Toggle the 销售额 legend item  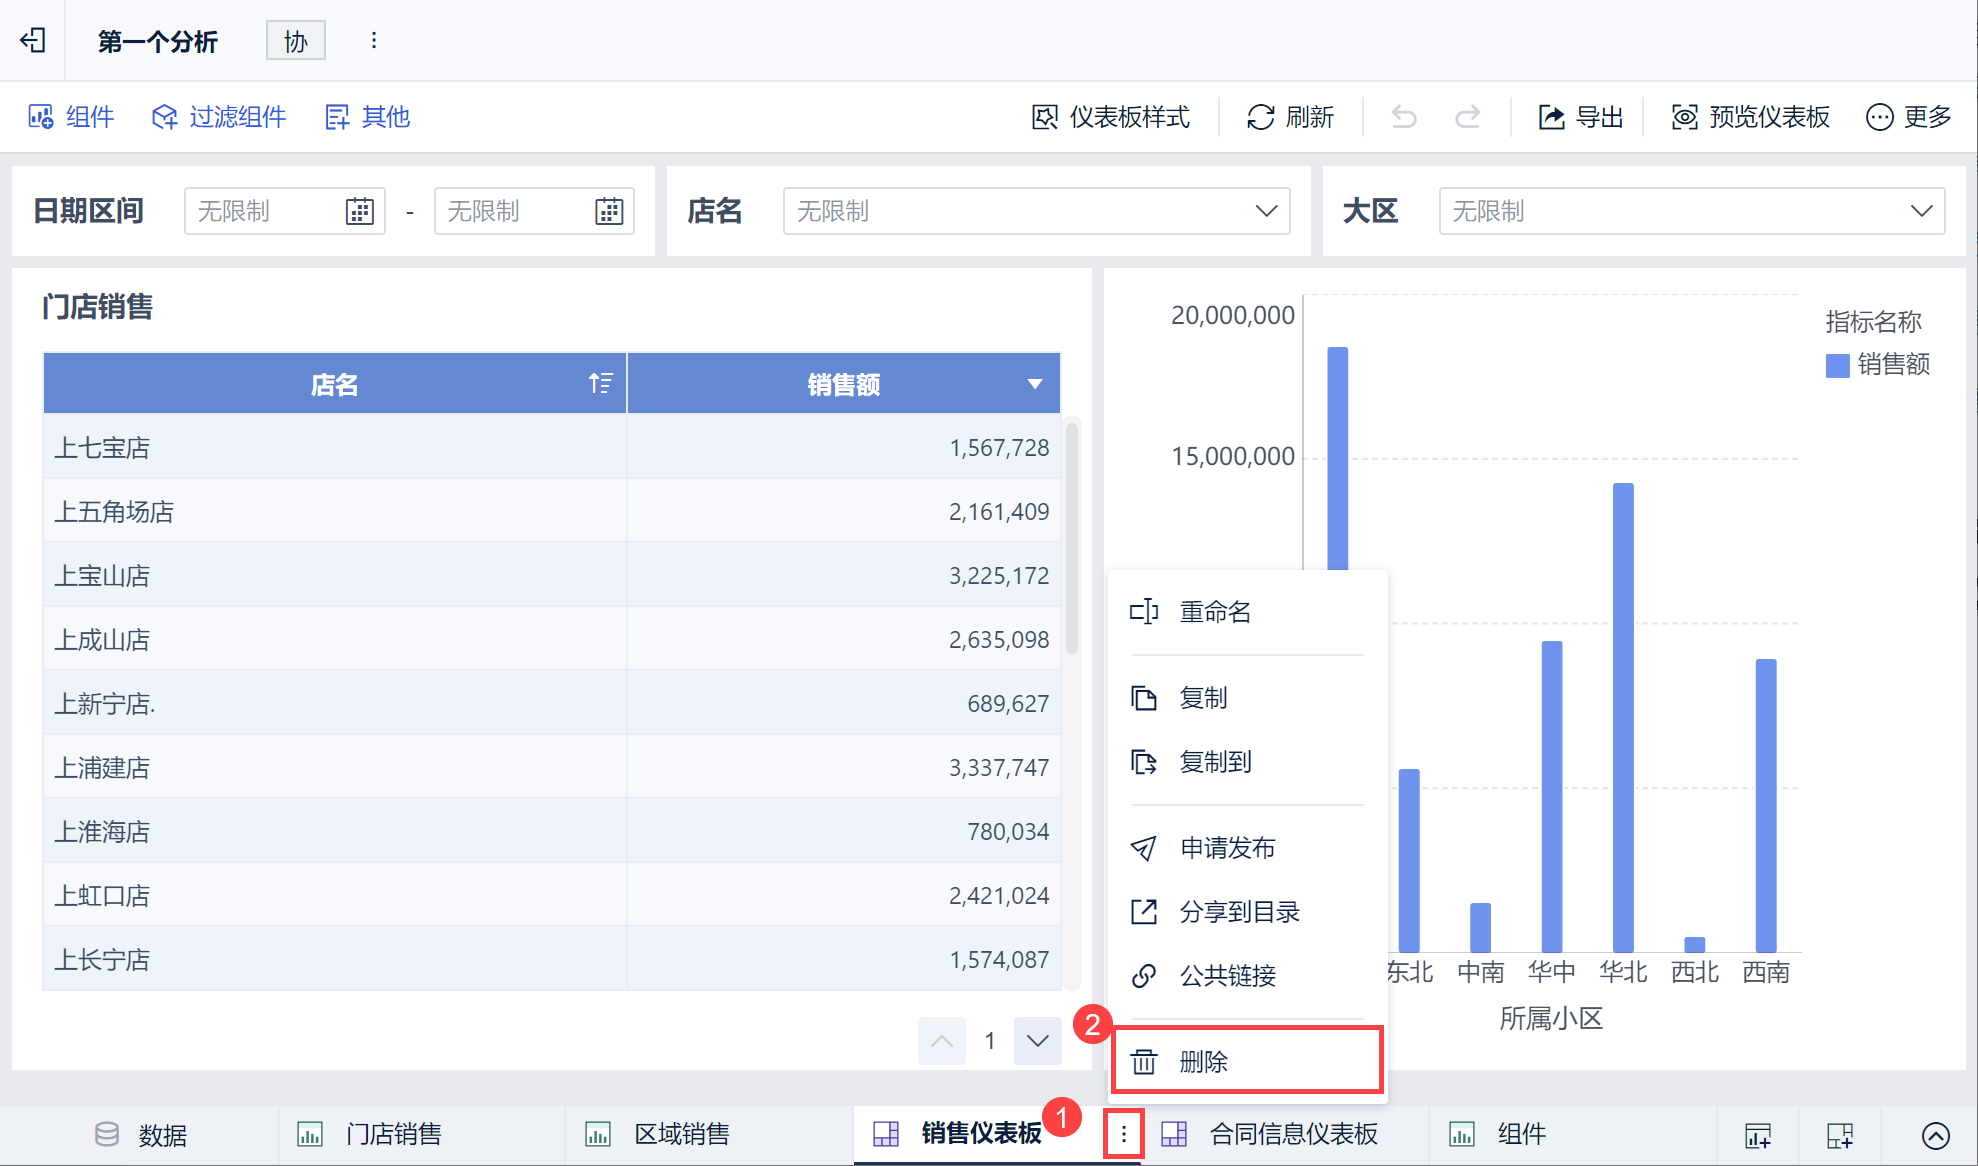1878,365
